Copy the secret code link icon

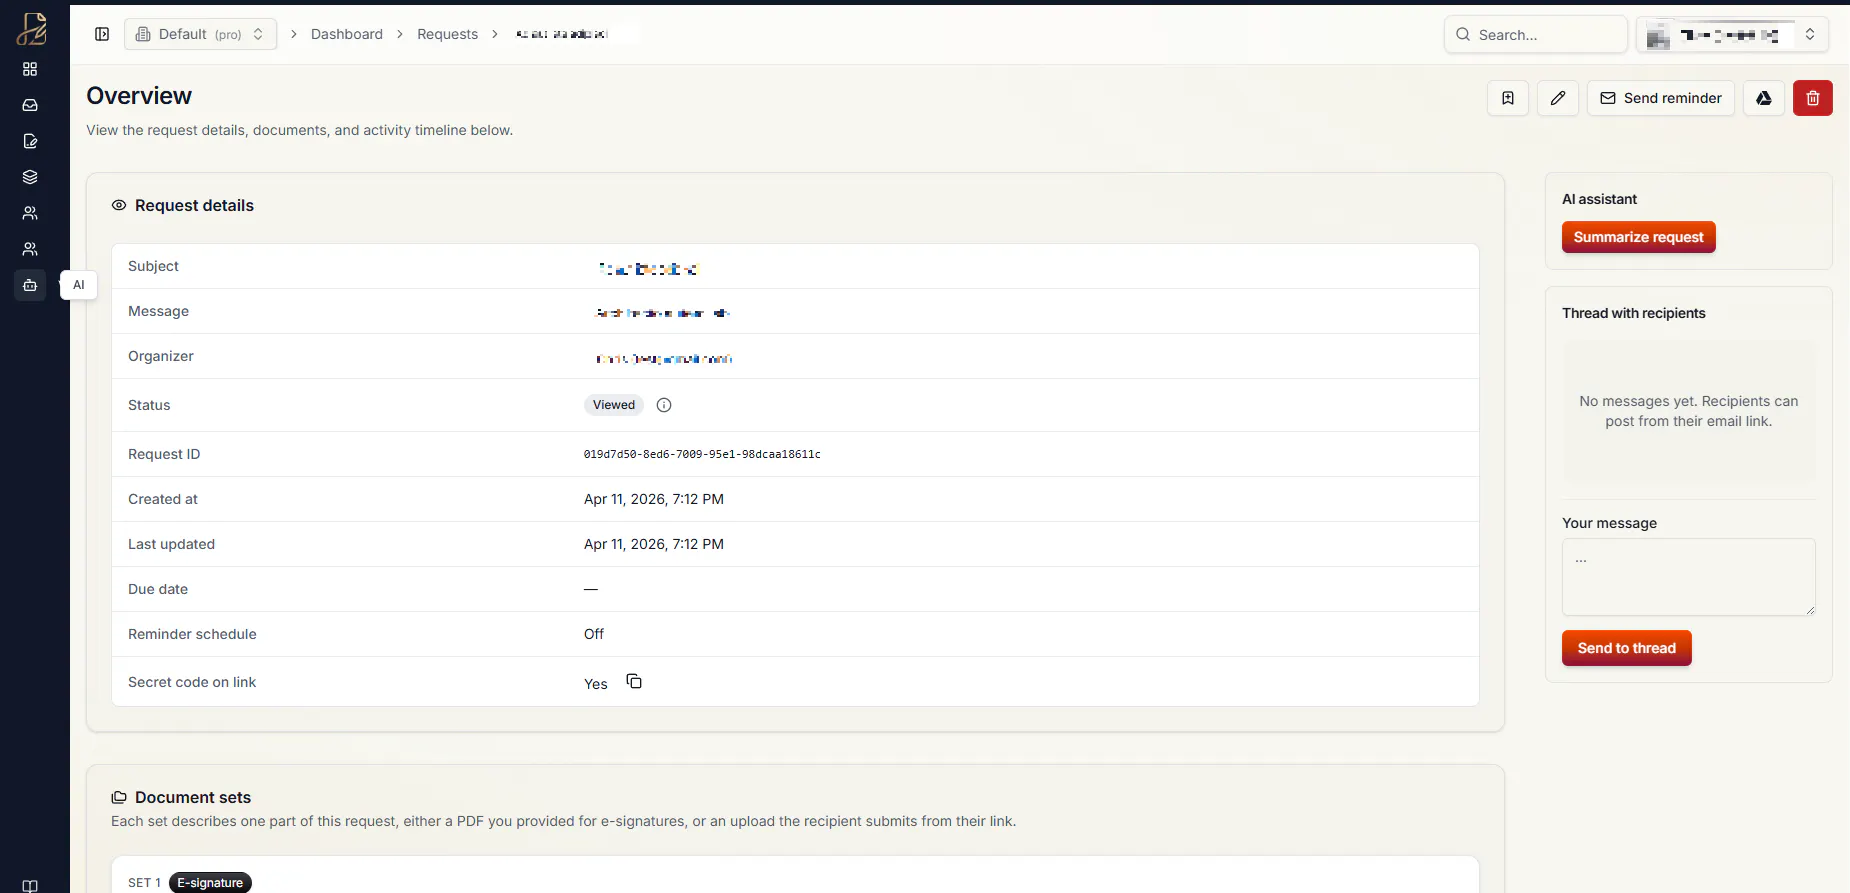coord(634,681)
